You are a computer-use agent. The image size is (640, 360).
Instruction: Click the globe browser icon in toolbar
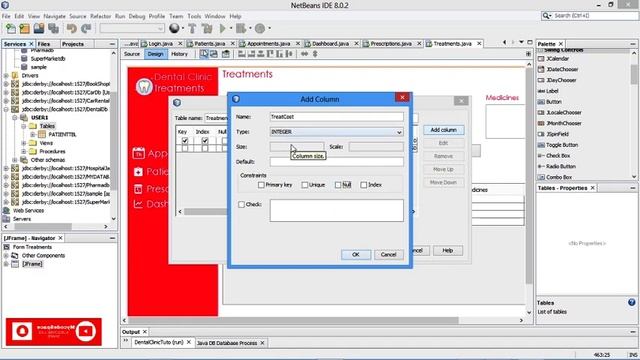coord(174,28)
